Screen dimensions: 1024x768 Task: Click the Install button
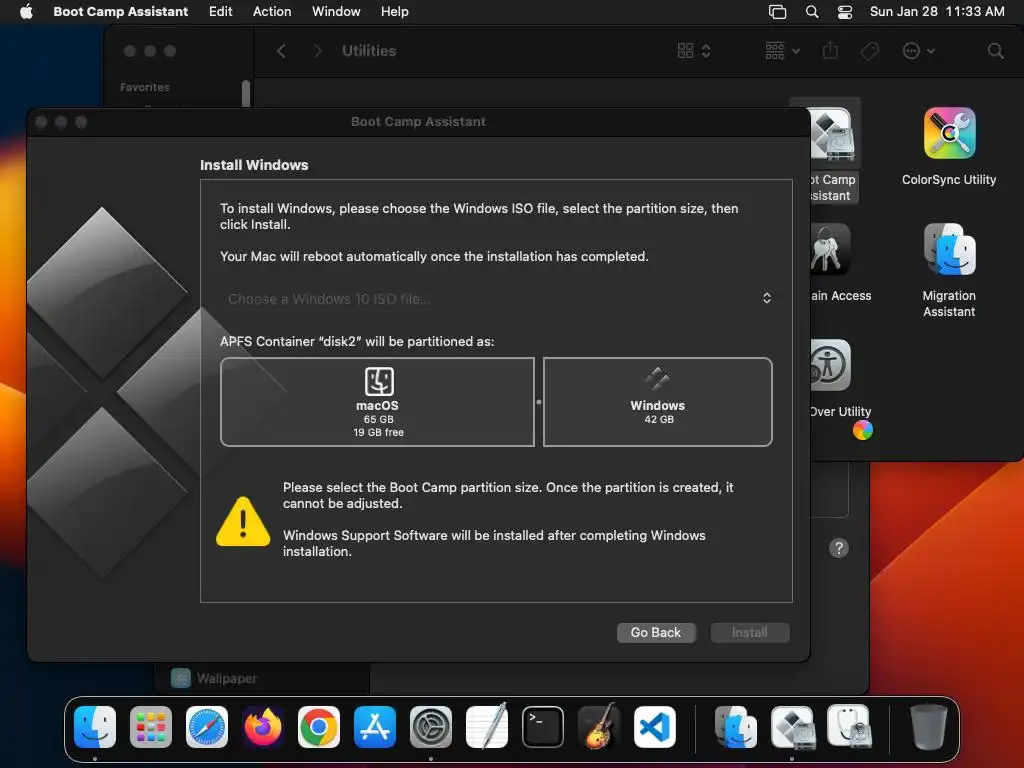coord(750,632)
